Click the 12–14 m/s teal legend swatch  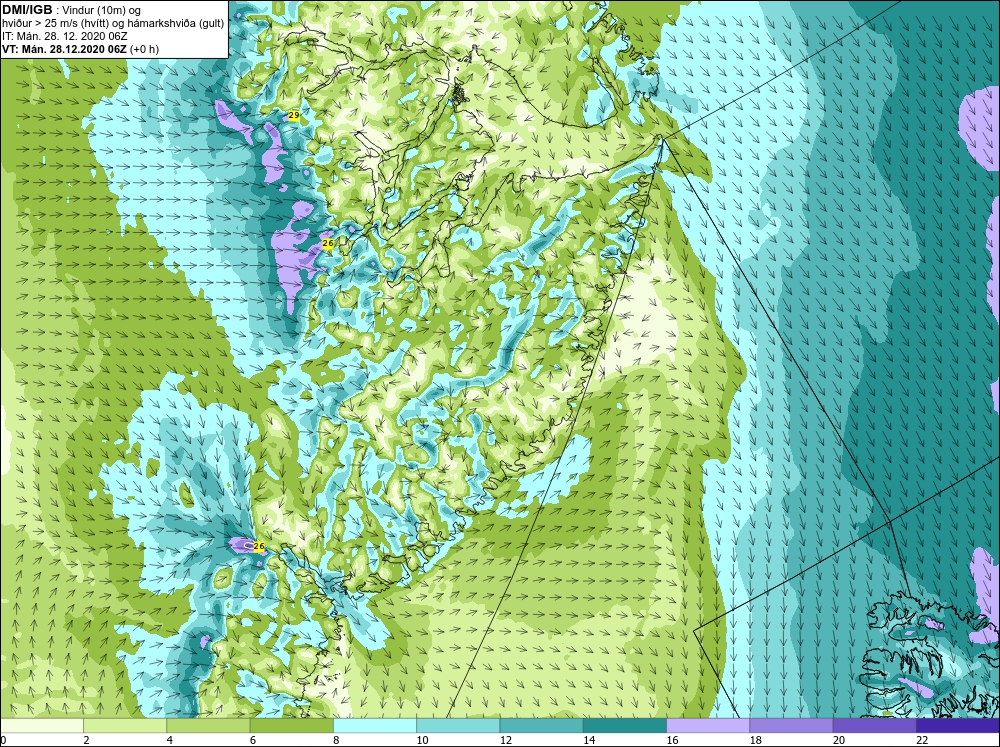(x=541, y=725)
